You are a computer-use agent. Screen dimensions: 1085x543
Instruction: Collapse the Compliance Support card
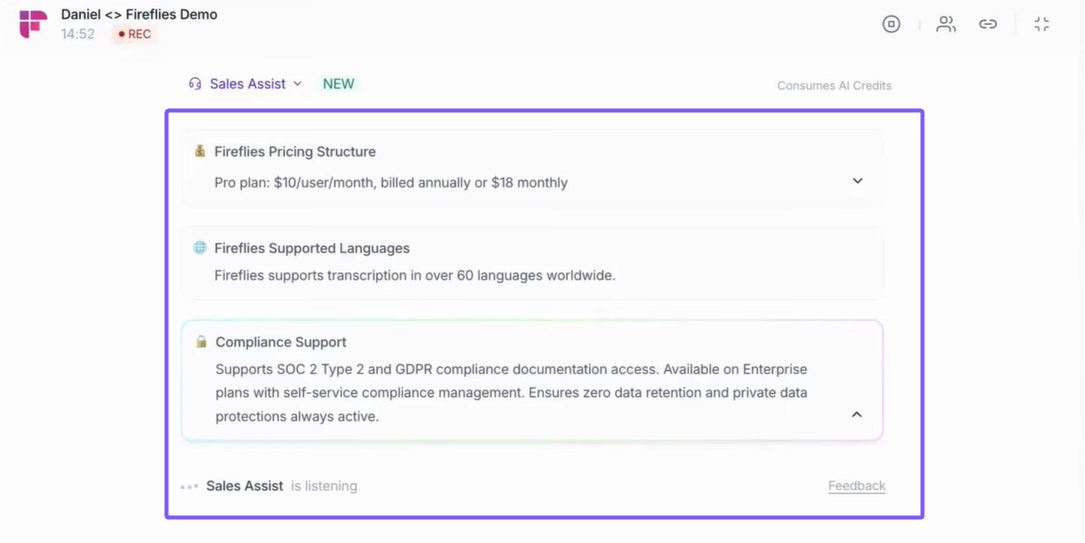[x=856, y=414]
